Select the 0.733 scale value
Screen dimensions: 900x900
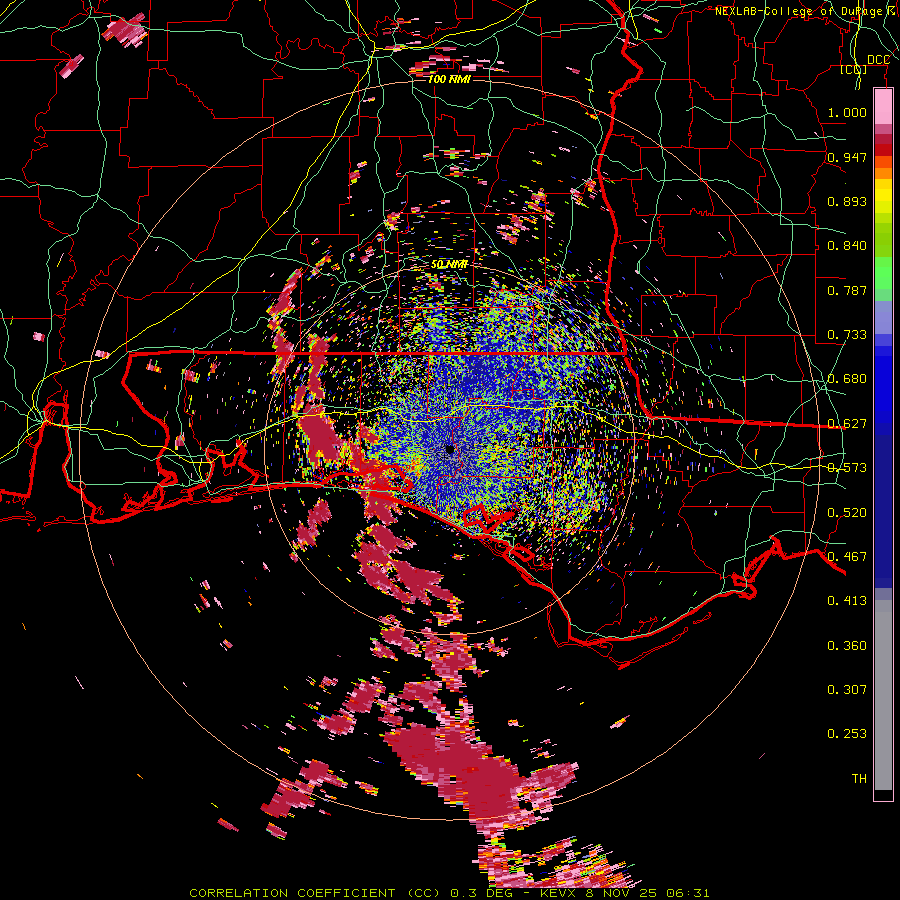coord(847,335)
